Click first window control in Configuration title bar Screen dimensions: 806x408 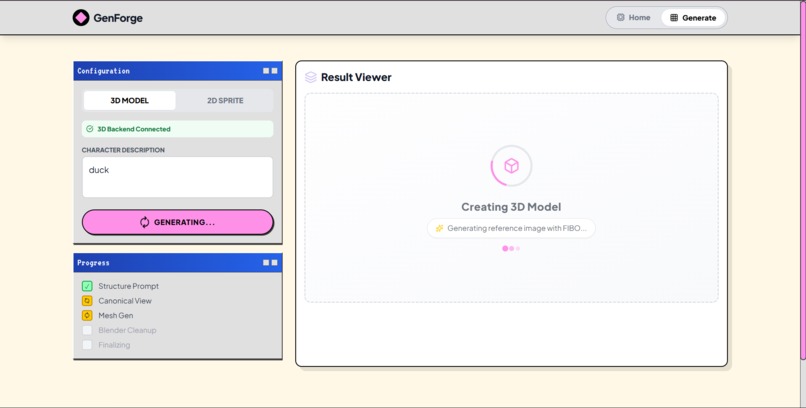[x=266, y=71]
